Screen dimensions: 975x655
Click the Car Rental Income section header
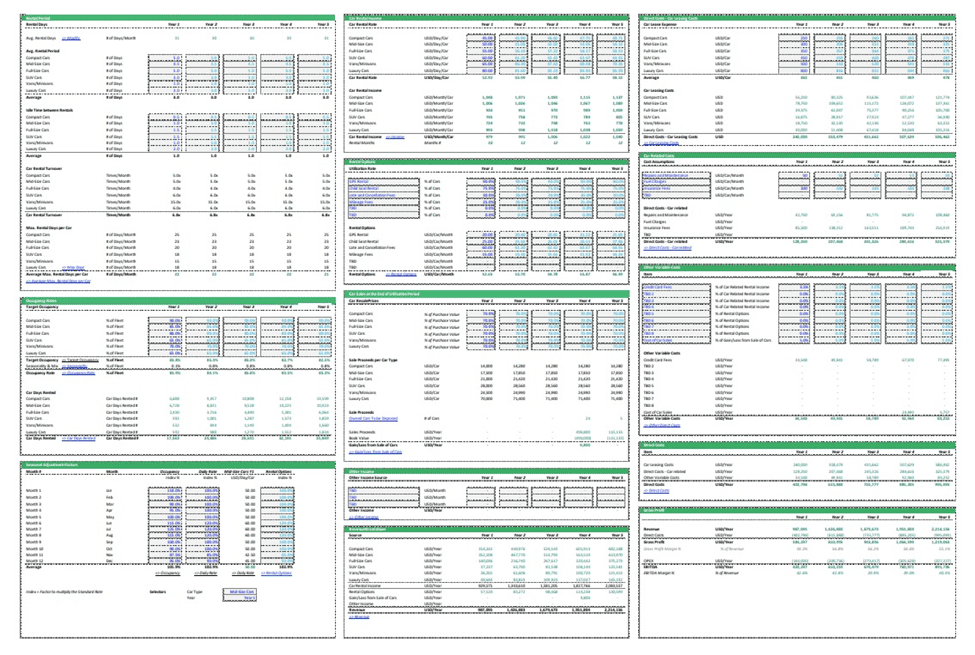point(486,18)
